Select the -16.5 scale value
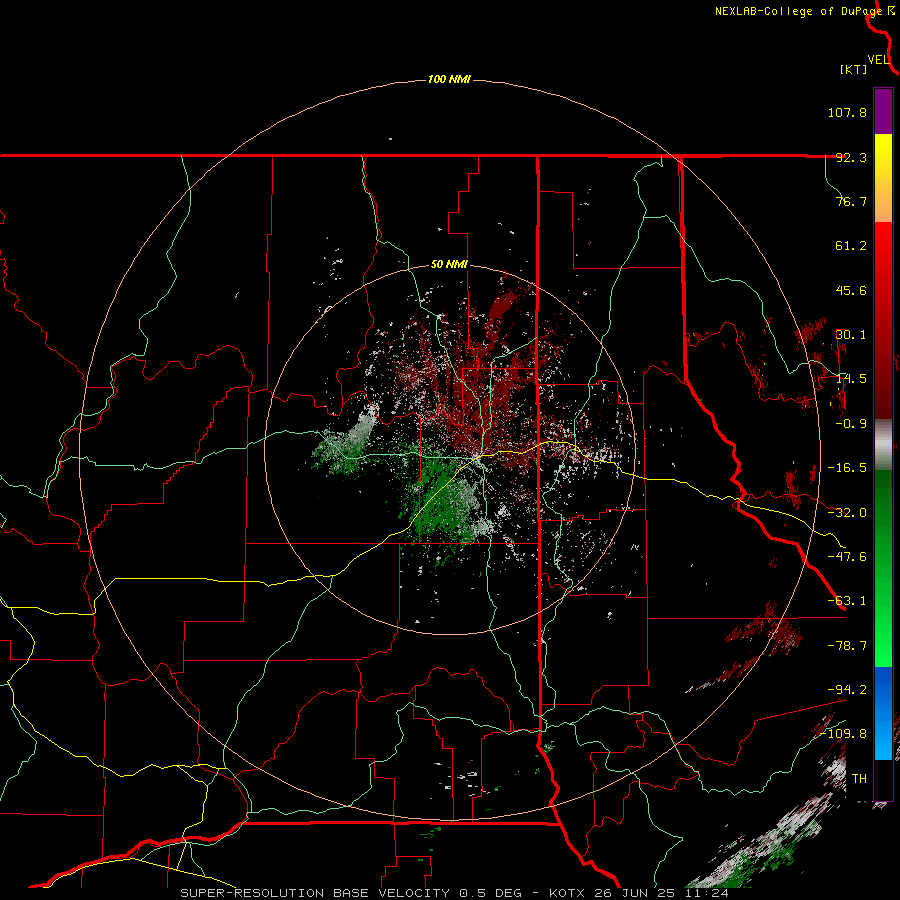 pos(847,468)
